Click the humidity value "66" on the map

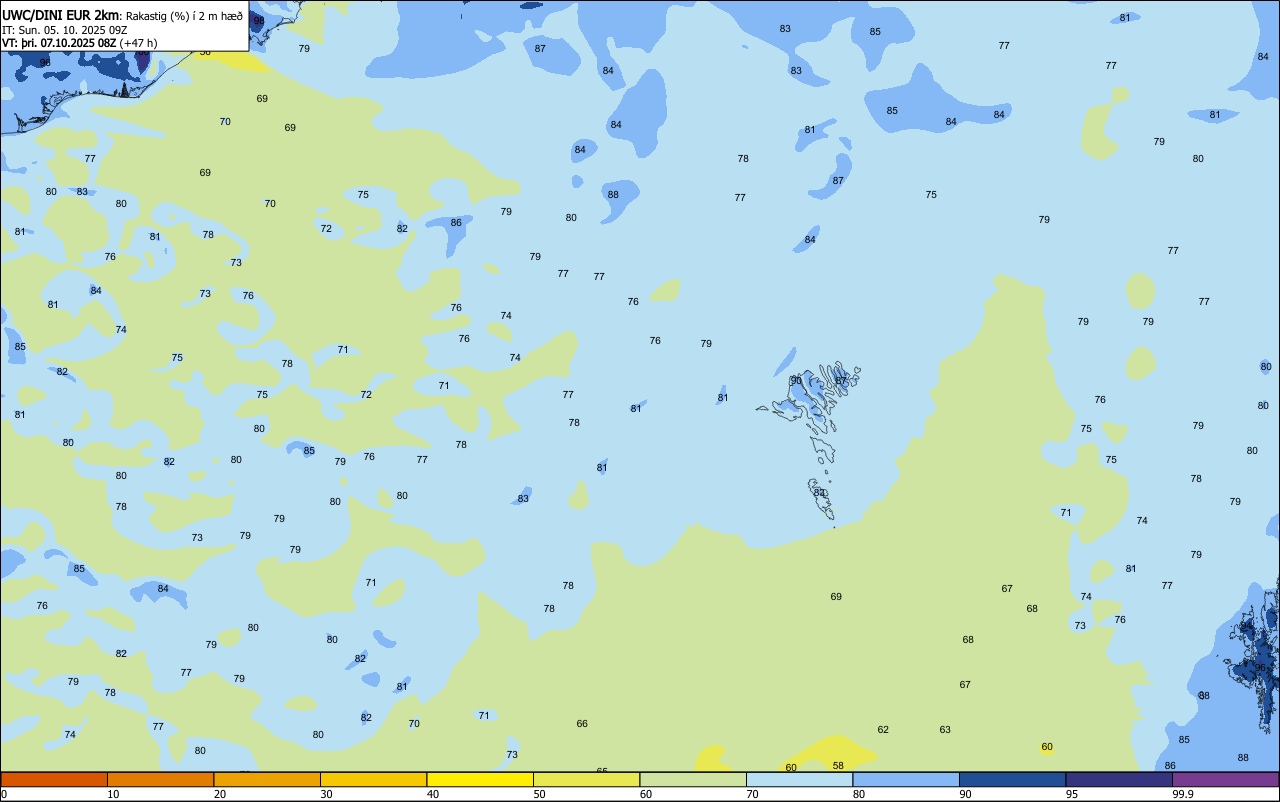[x=582, y=724]
